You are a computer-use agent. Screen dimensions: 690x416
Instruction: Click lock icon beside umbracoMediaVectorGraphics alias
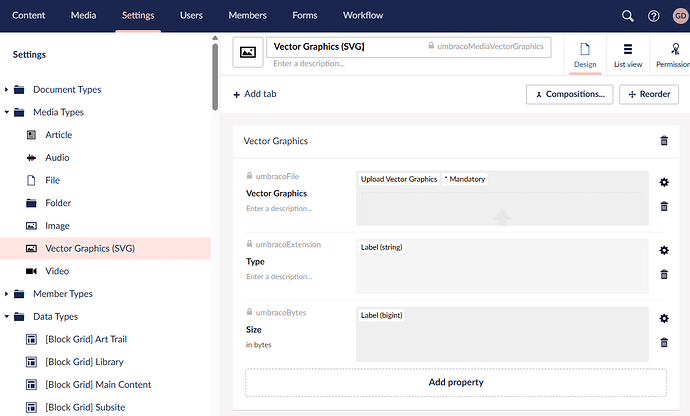pos(431,46)
